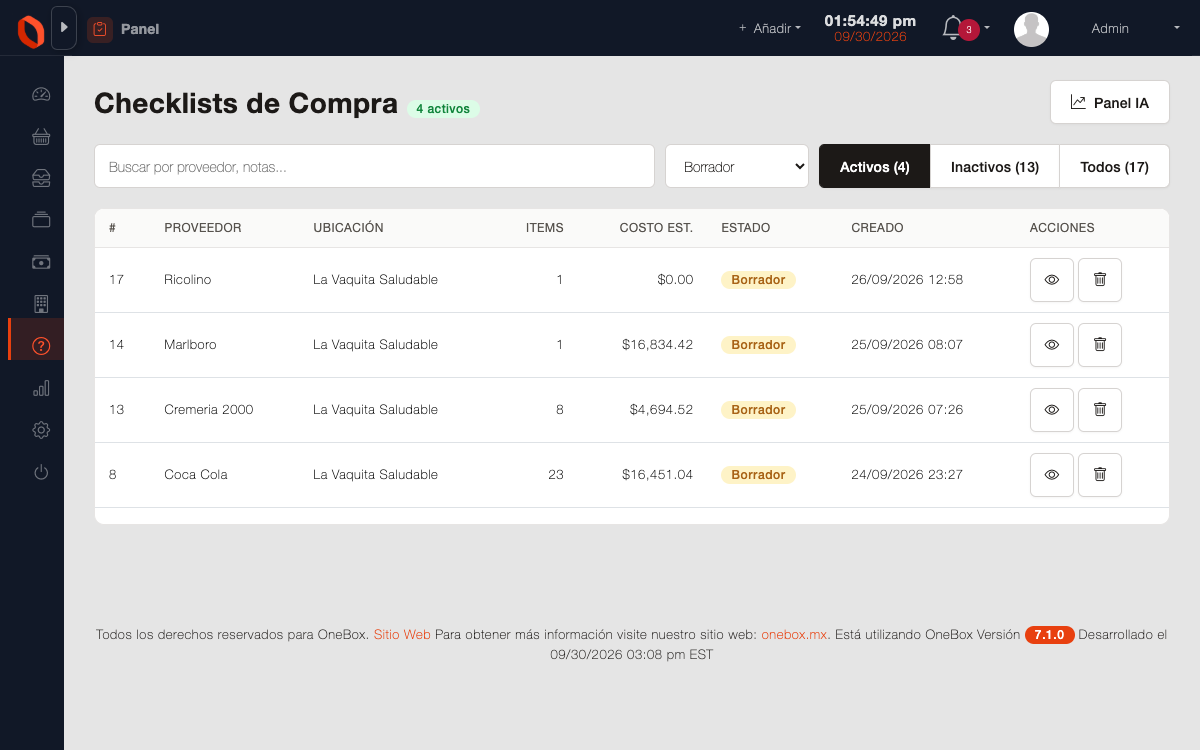Open the cash wallet sidebar icon
Screen dimensions: 1200x750
tap(41, 262)
